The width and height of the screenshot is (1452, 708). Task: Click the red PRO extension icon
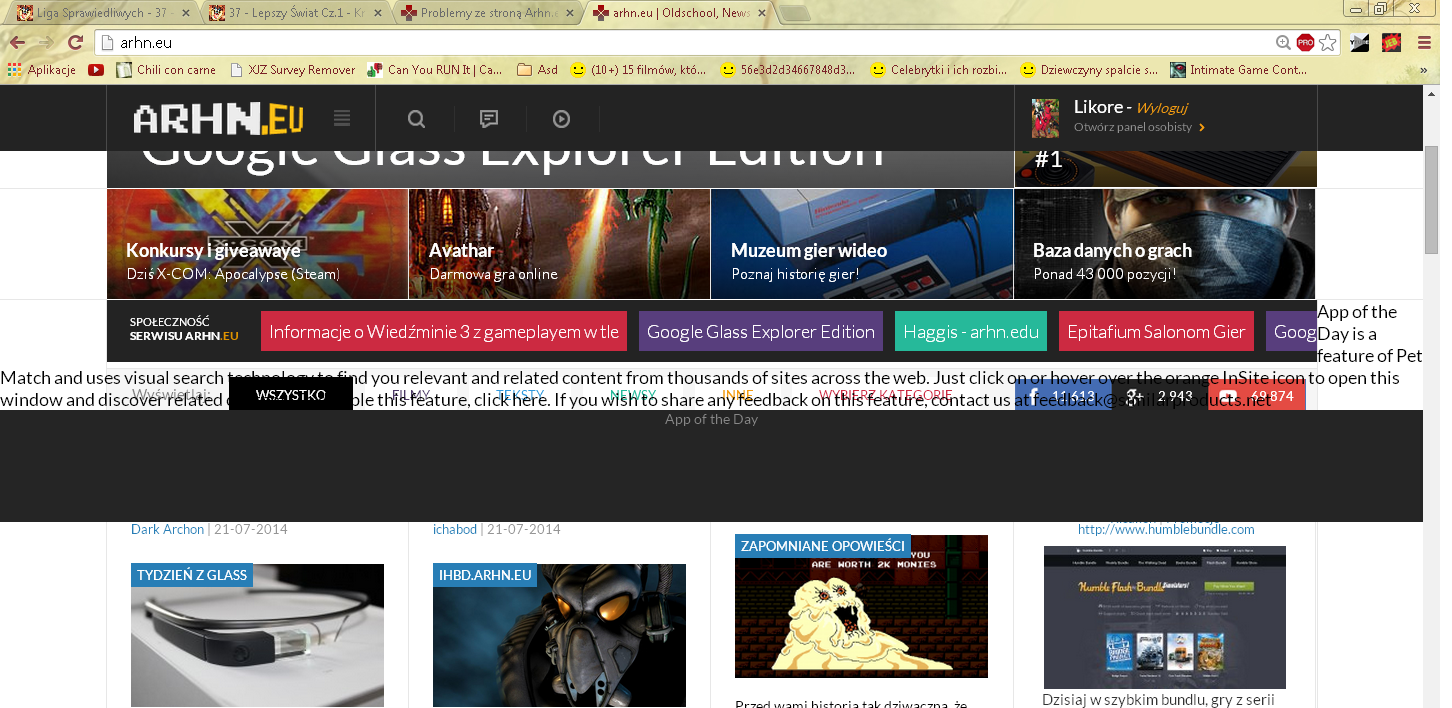(x=1305, y=42)
